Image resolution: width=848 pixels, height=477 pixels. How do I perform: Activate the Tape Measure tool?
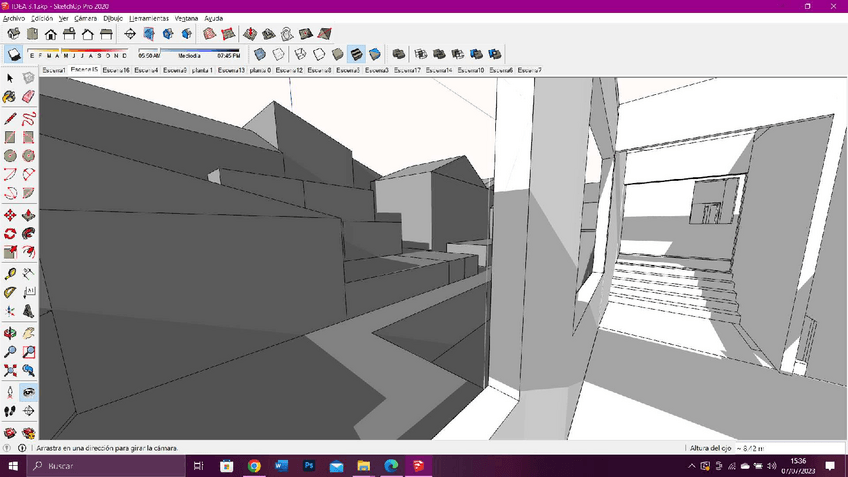10,273
